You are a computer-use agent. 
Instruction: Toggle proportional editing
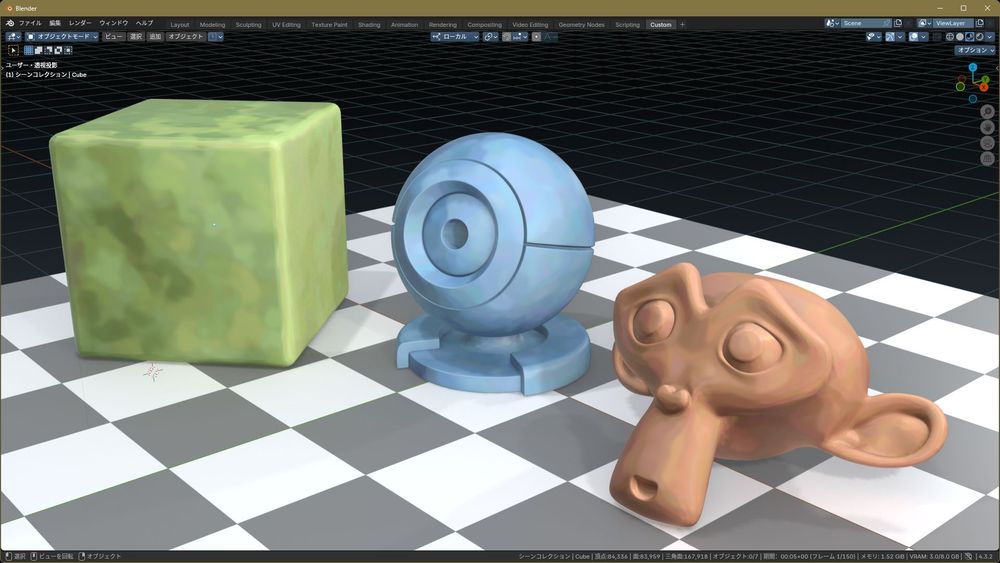(x=536, y=36)
